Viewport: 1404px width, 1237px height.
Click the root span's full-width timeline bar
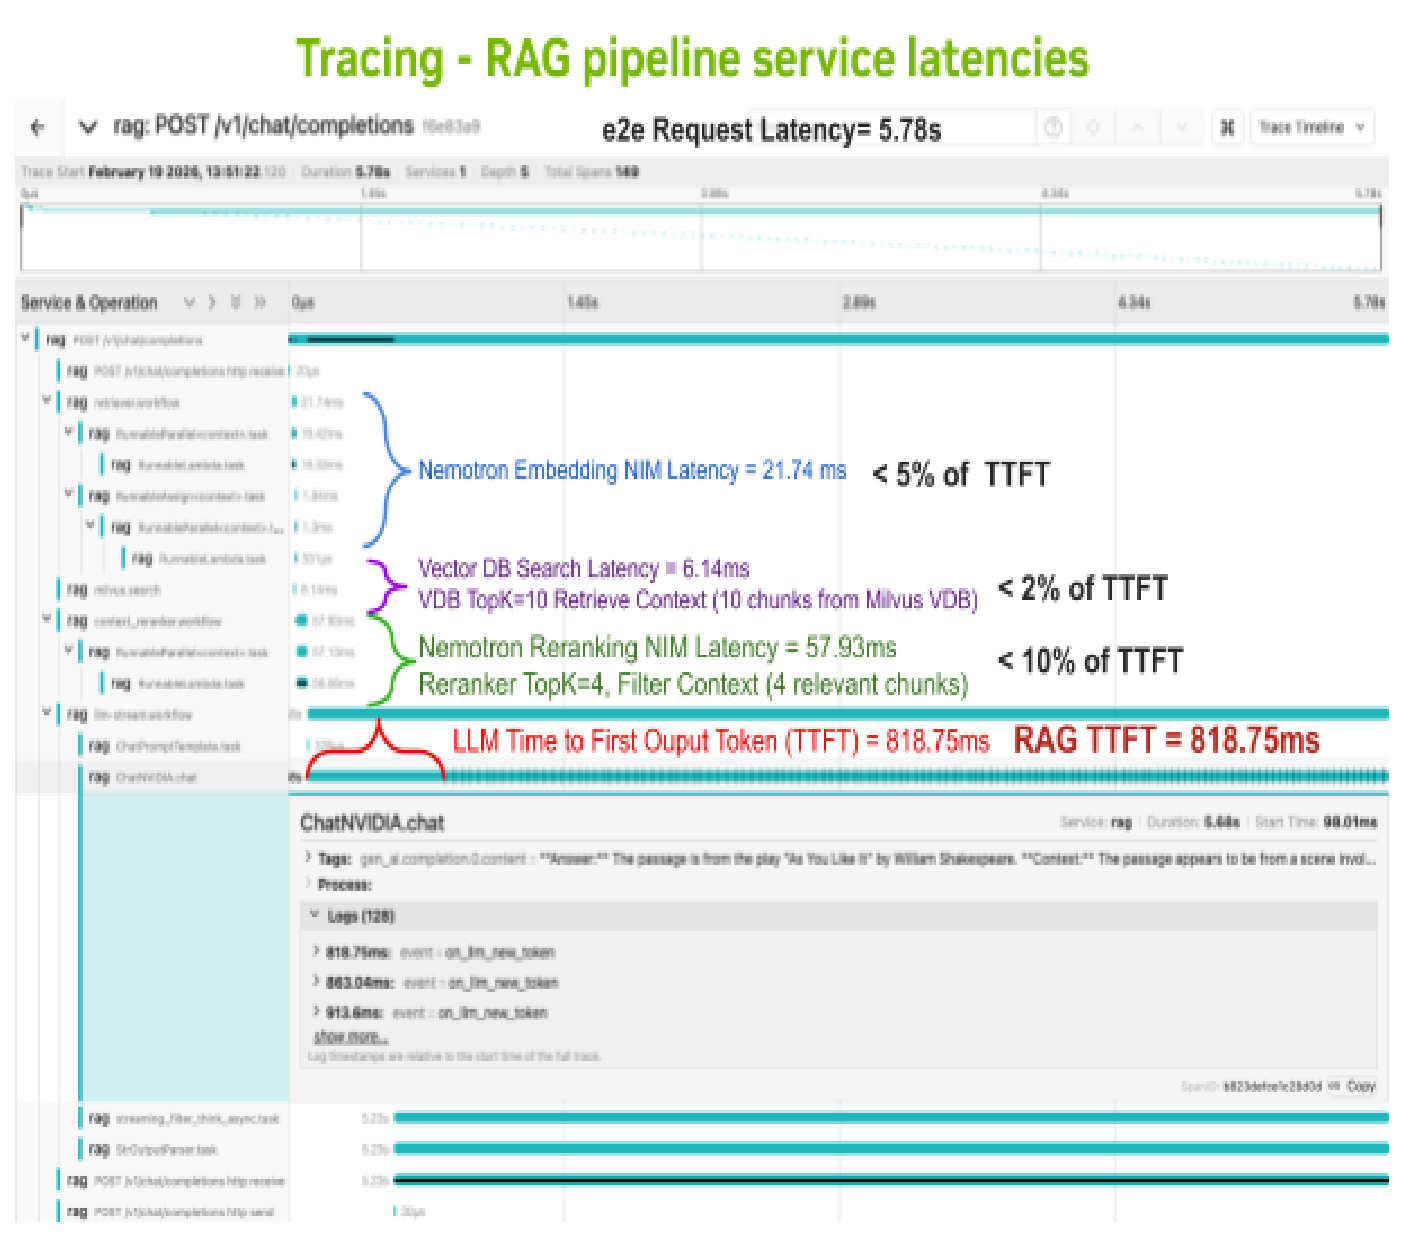click(x=839, y=339)
